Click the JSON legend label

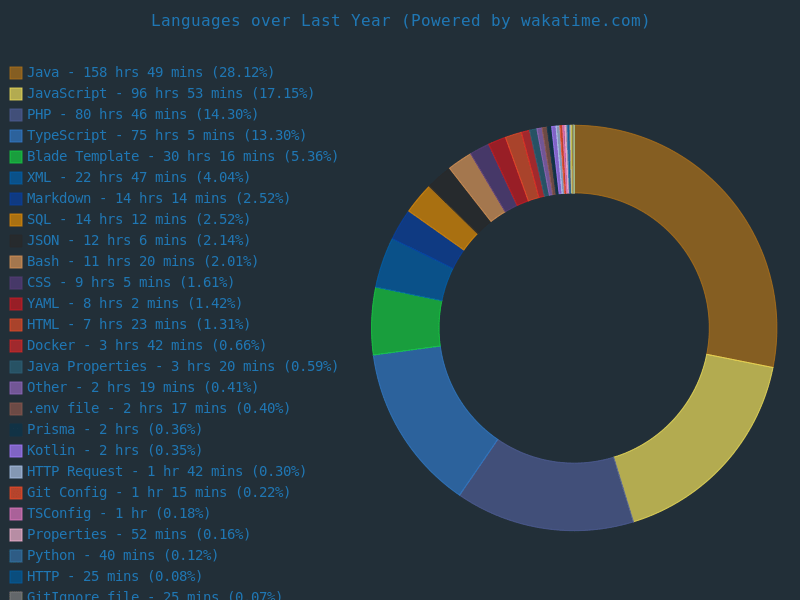(138, 240)
